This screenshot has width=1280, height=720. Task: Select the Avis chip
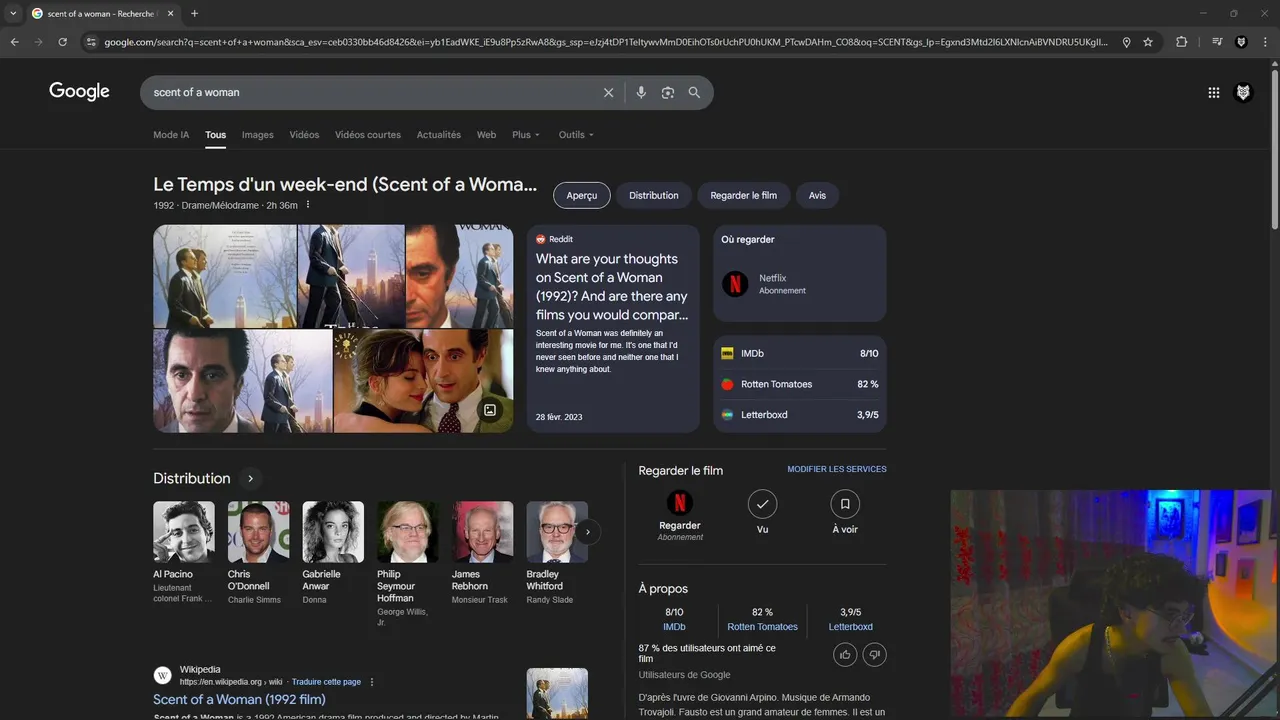pos(818,195)
